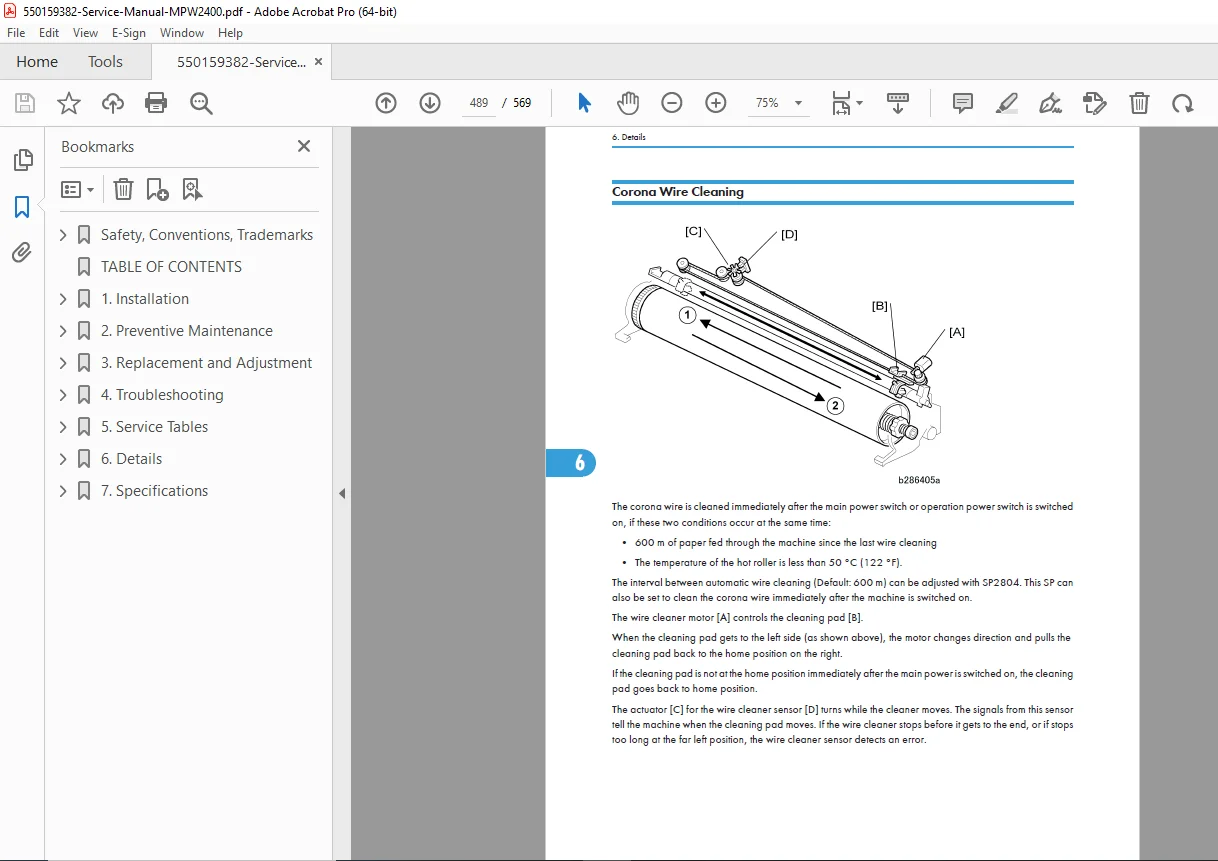Add a new bookmark
Viewport: 1218px width, 861px height.
(157, 189)
